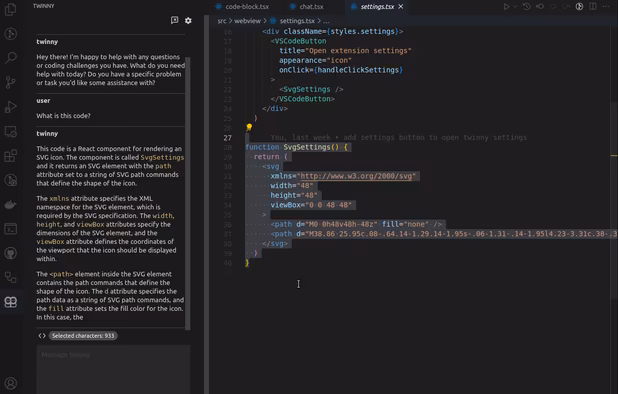Toggle the selected code brackets icon
Viewport: 618px width, 394px height.
[x=42, y=336]
